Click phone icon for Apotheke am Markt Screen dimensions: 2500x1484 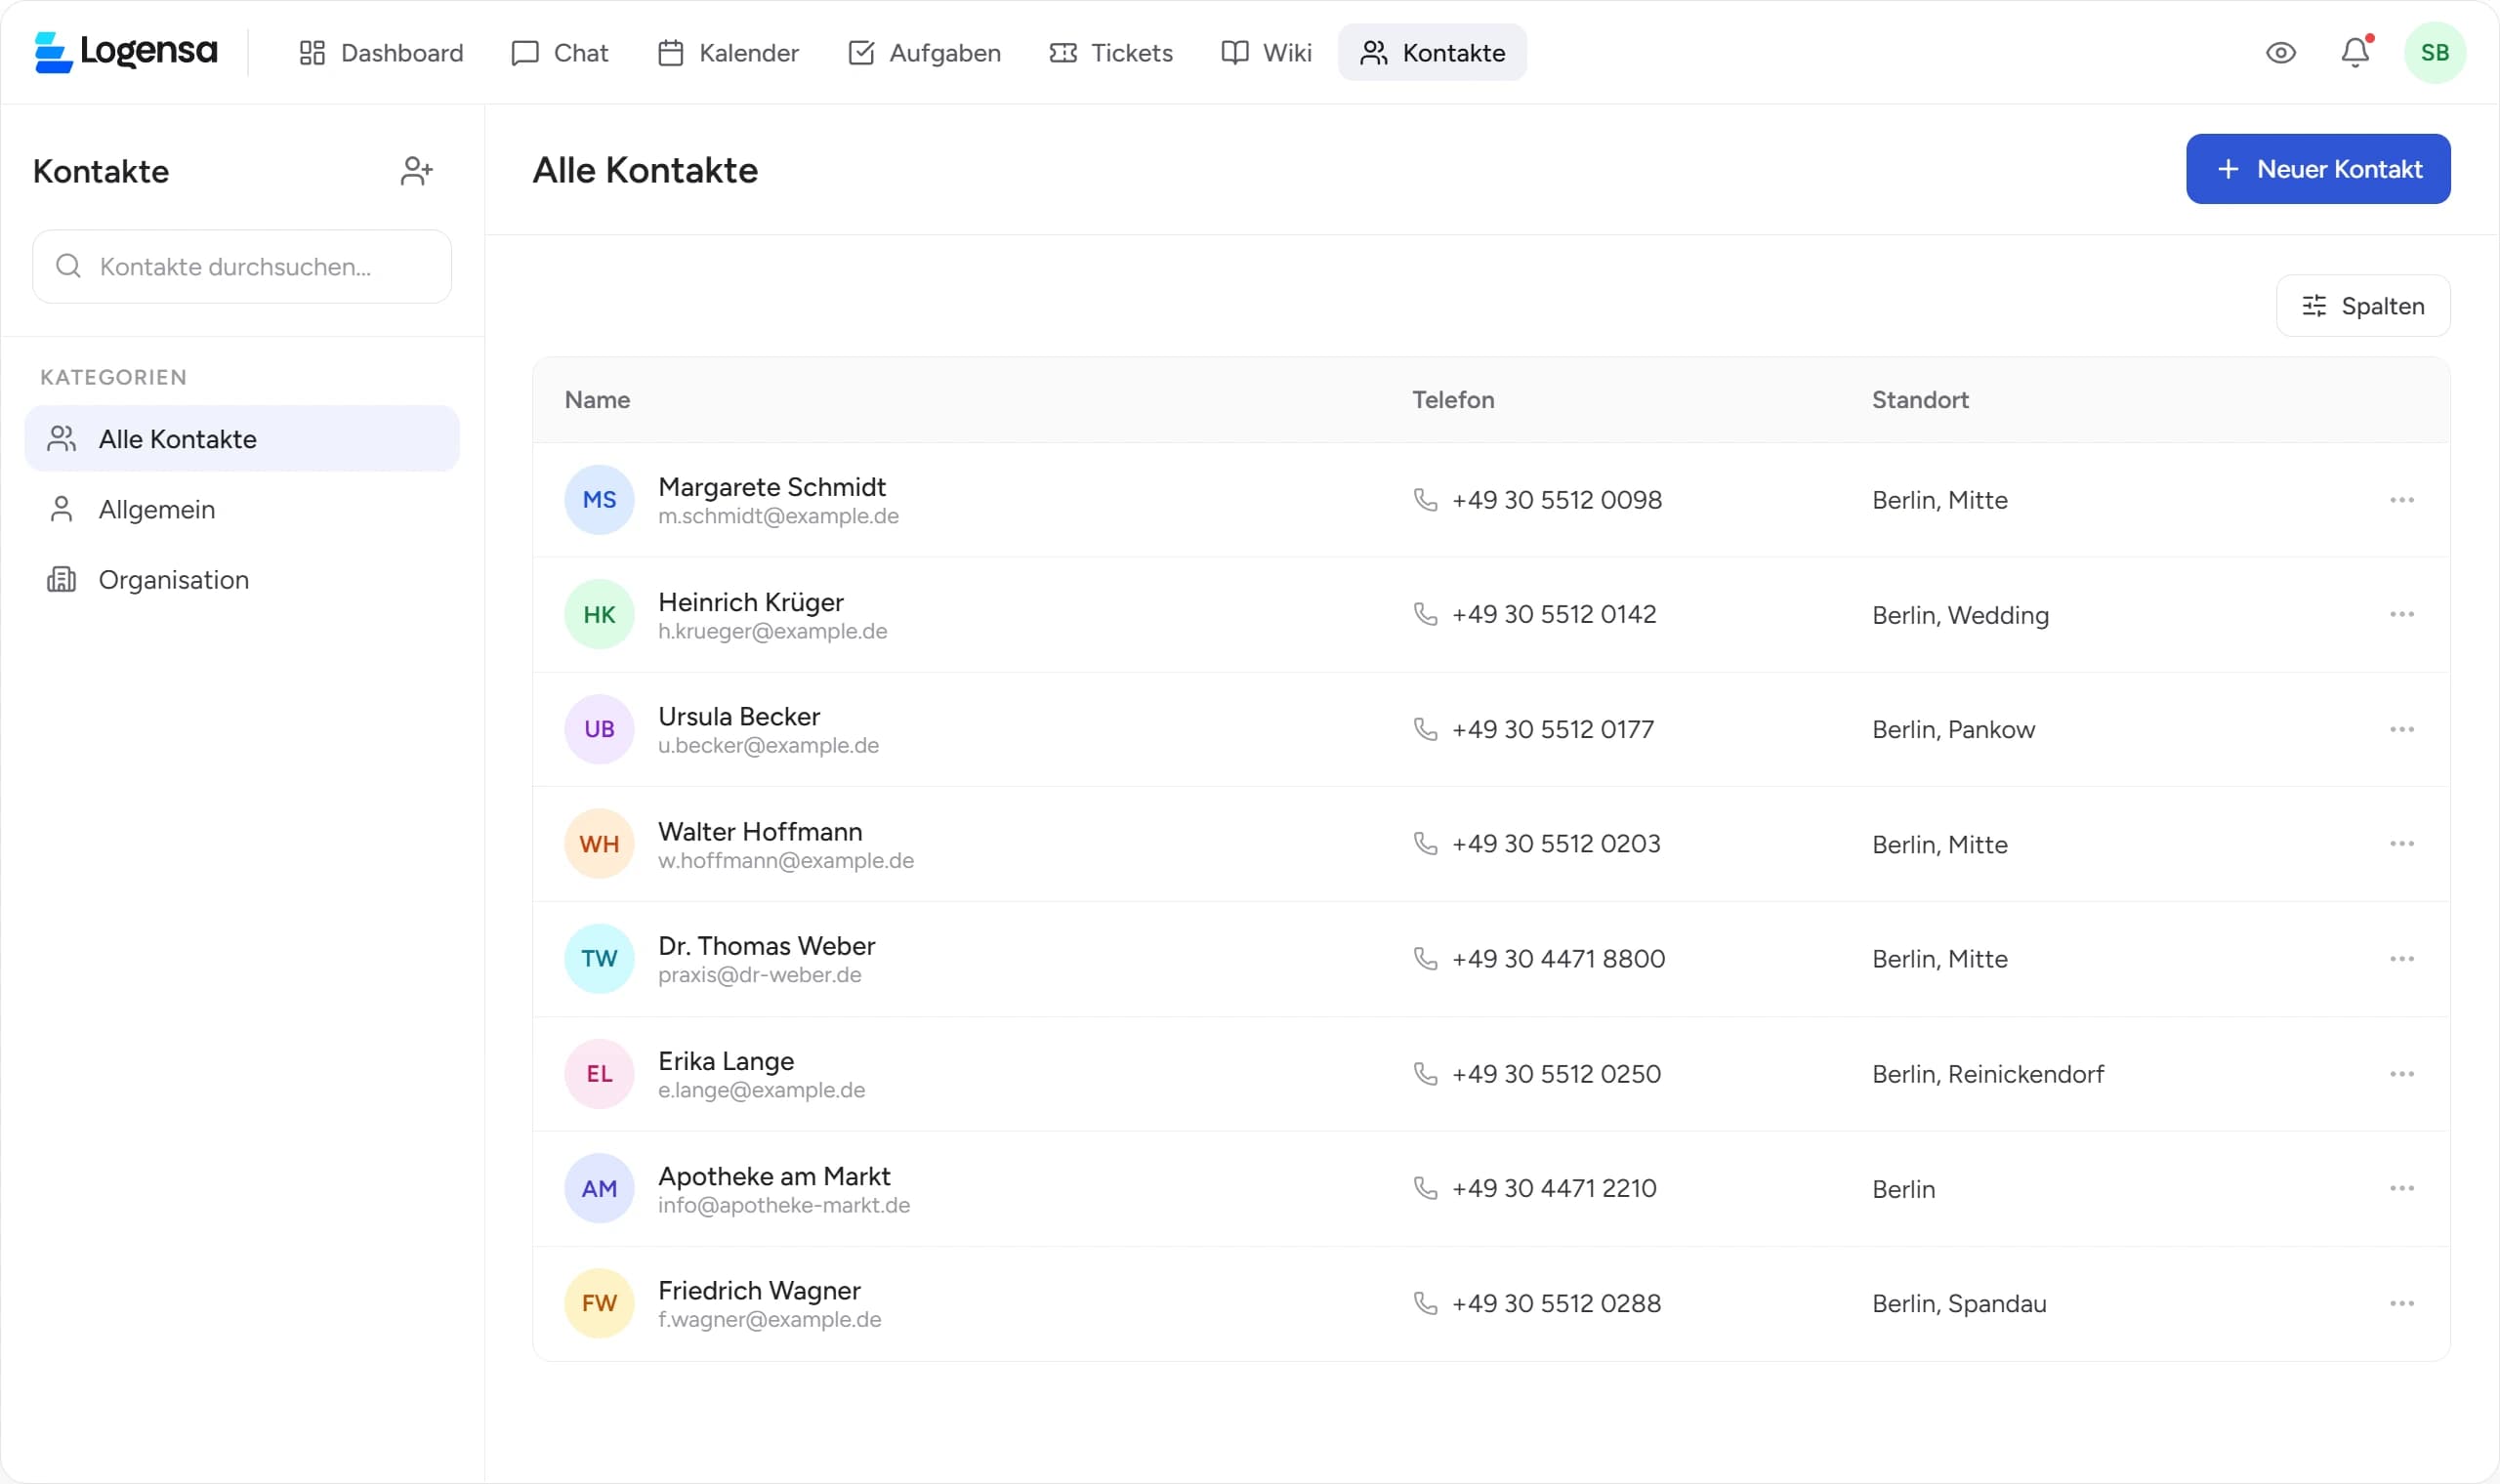[1425, 1188]
